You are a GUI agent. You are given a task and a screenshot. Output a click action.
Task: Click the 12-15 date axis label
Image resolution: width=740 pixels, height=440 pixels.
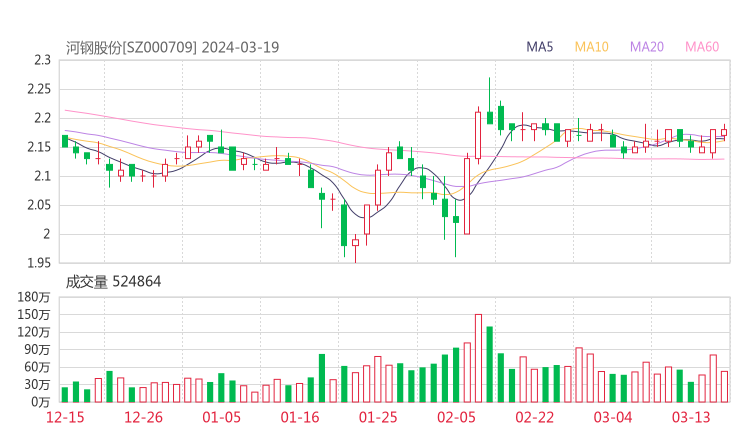[65, 417]
